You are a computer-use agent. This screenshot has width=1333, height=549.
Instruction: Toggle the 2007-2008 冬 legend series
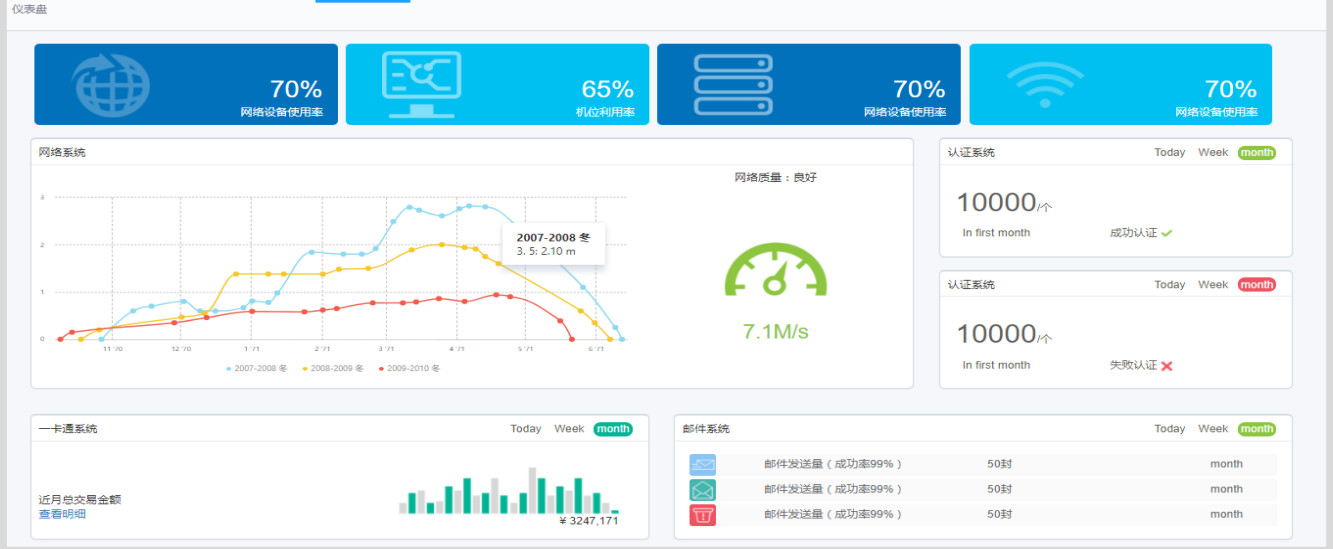[257, 368]
